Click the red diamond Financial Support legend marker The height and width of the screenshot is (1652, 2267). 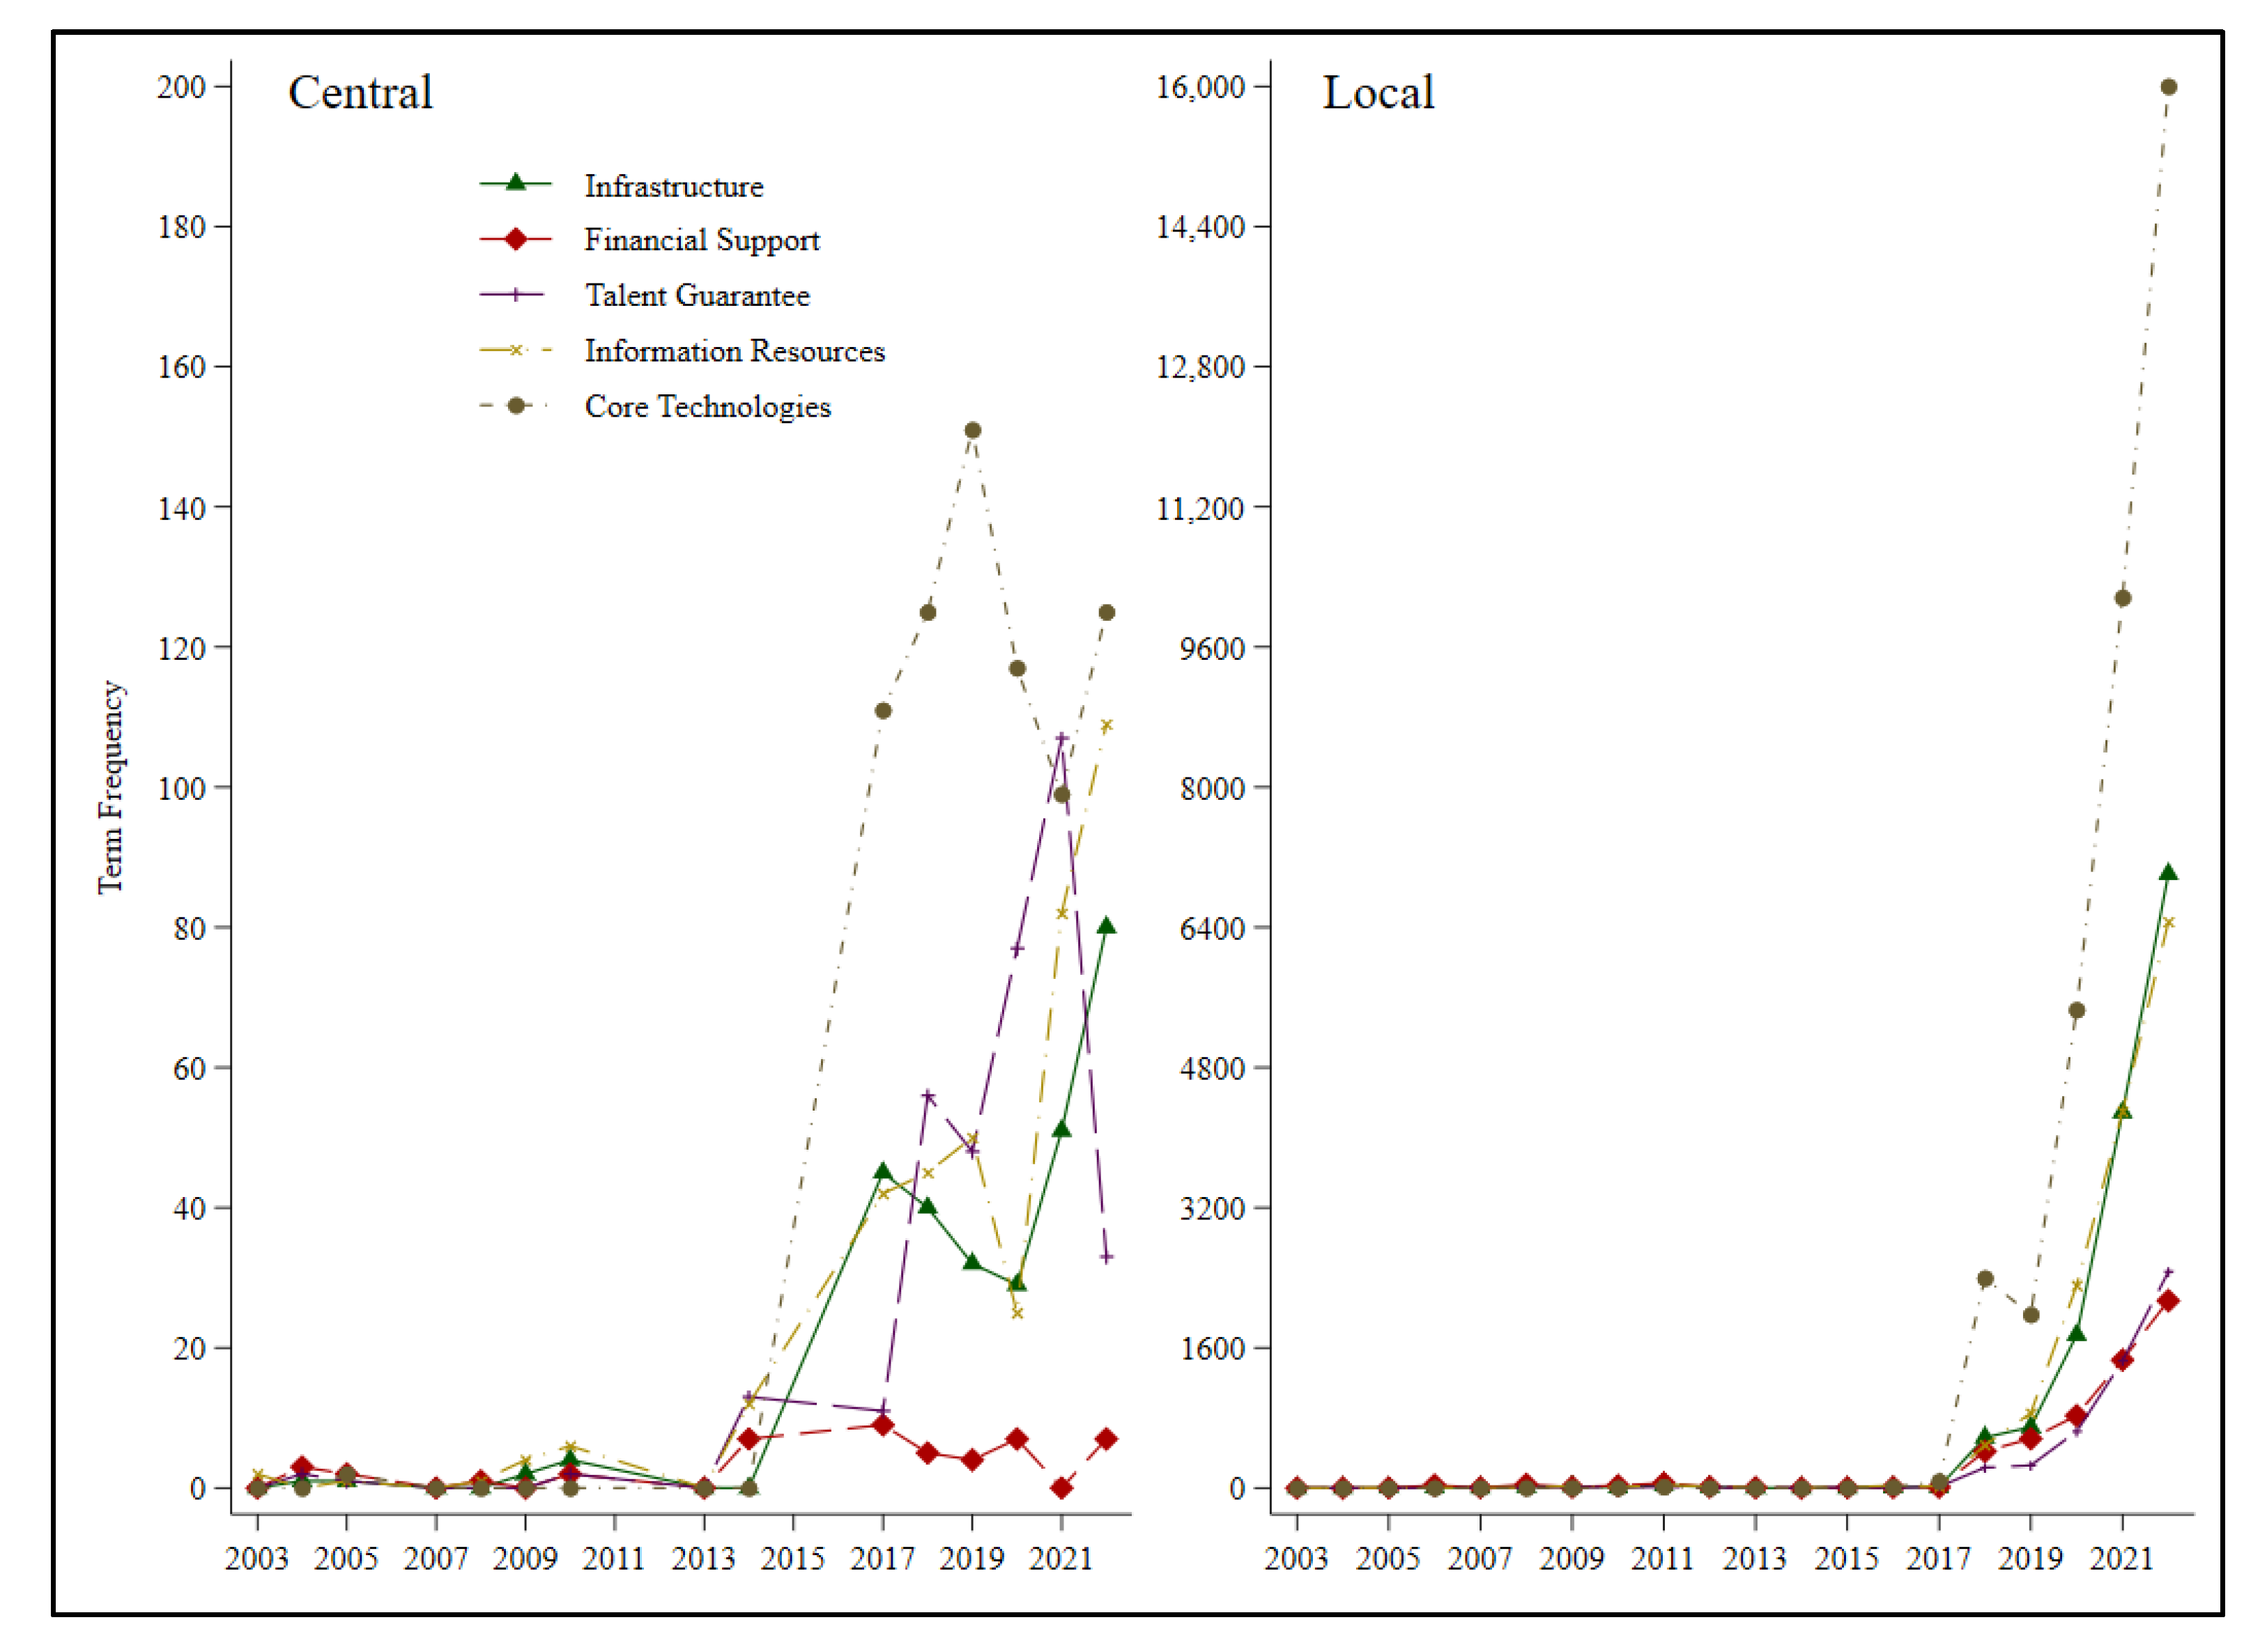point(515,239)
